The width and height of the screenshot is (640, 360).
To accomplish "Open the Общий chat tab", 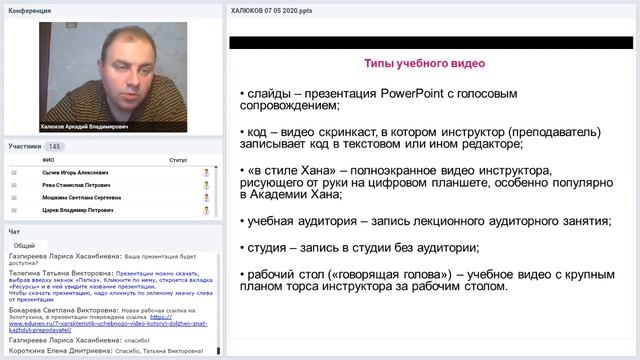I will tap(24, 246).
